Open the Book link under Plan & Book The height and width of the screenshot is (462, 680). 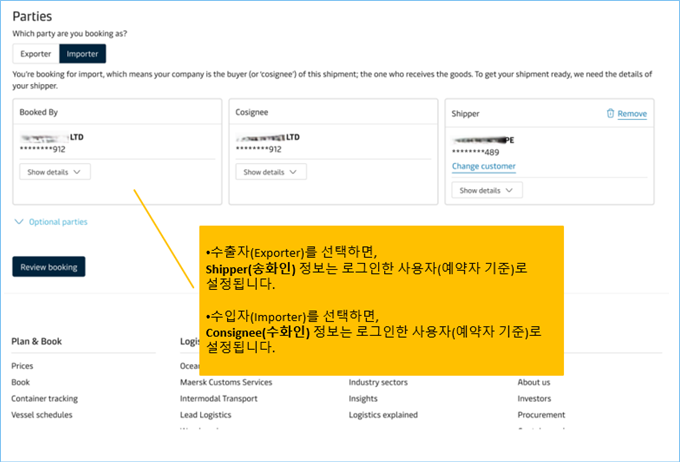click(20, 382)
